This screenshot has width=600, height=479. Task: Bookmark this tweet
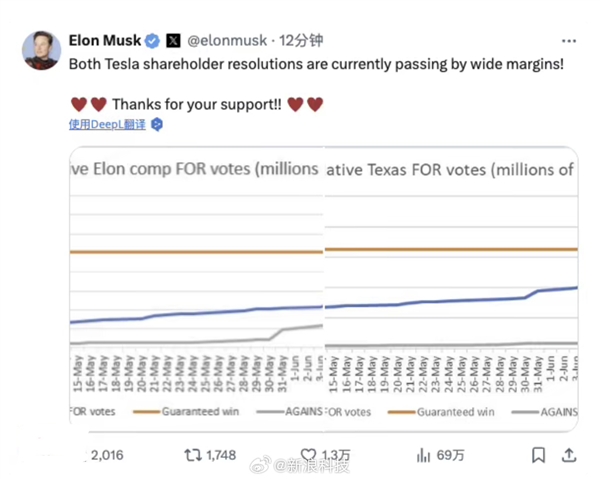(539, 455)
